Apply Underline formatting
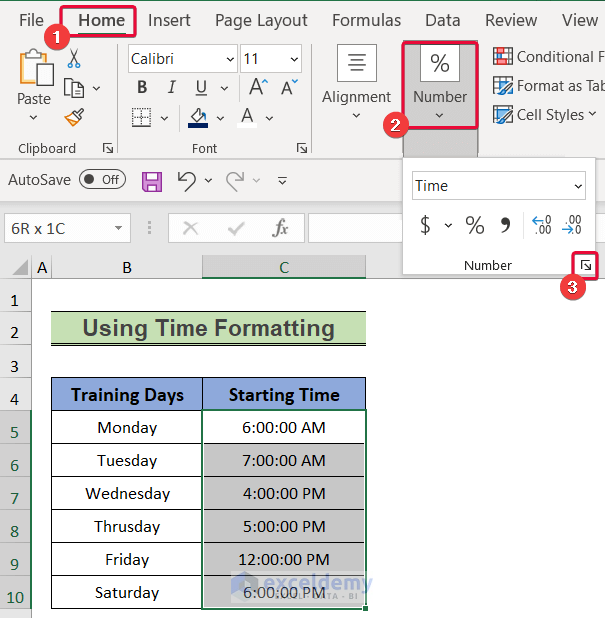The width and height of the screenshot is (605, 618). coord(201,87)
